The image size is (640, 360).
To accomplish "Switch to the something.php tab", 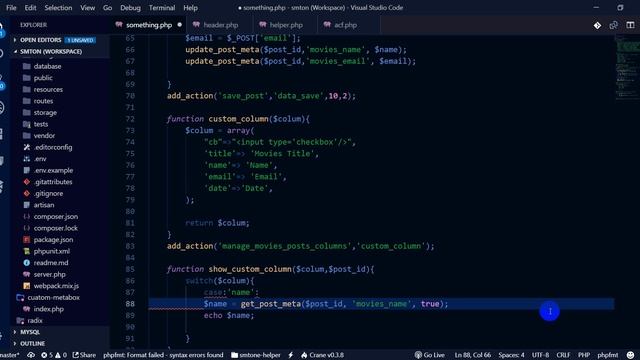I will click(x=149, y=25).
